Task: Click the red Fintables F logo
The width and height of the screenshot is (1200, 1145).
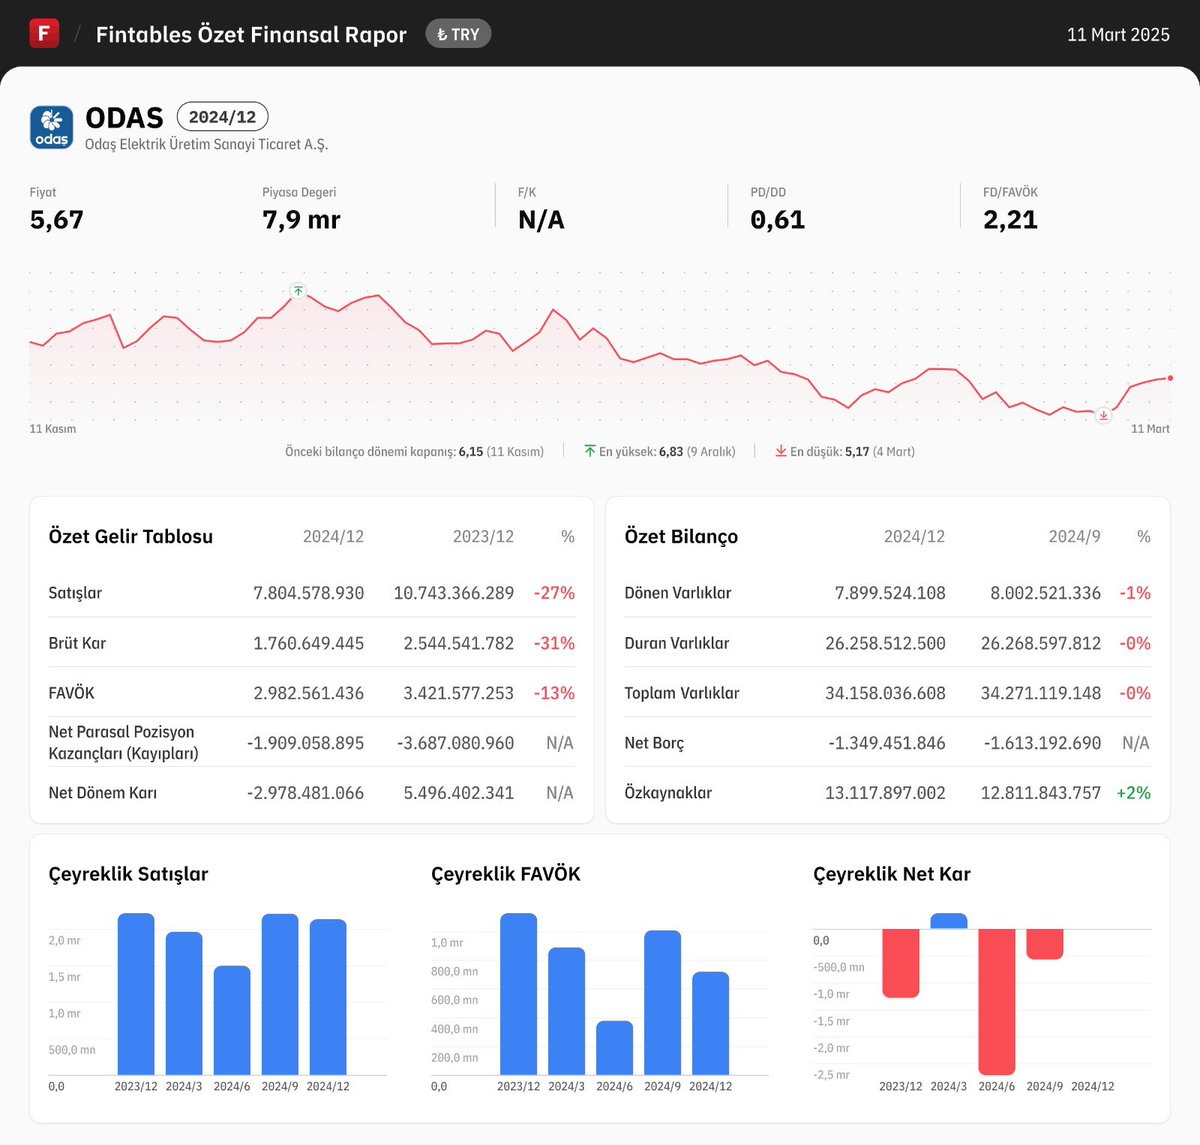Action: (44, 33)
